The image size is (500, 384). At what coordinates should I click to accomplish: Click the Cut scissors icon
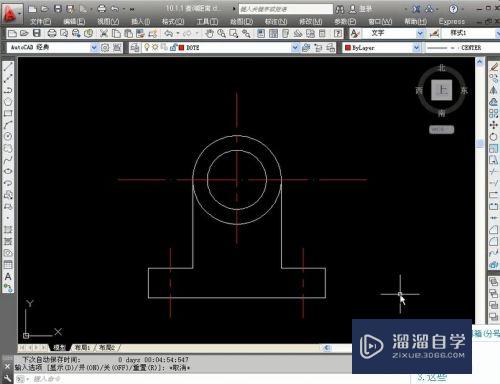point(104,33)
